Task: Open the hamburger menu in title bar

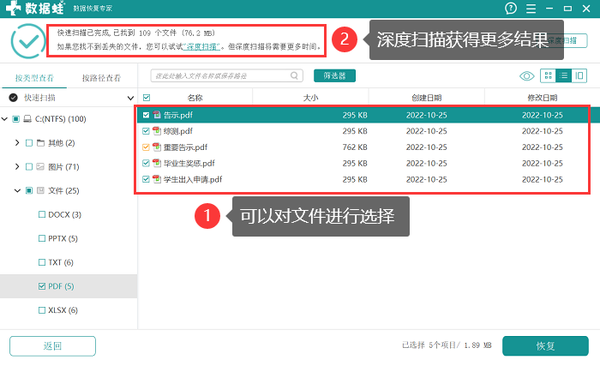Action: coord(531,8)
